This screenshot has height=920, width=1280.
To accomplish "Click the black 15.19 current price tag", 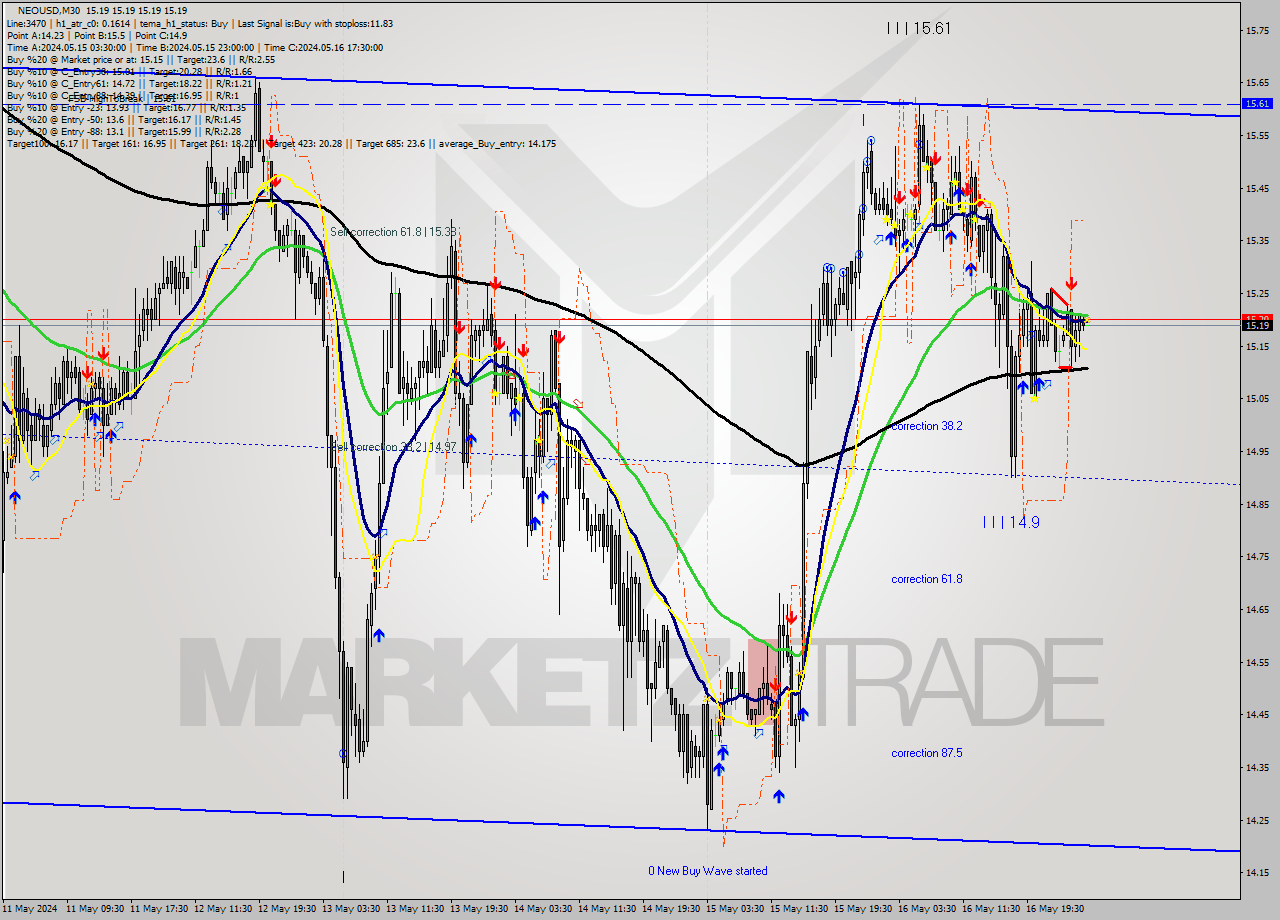I will coord(1256,325).
